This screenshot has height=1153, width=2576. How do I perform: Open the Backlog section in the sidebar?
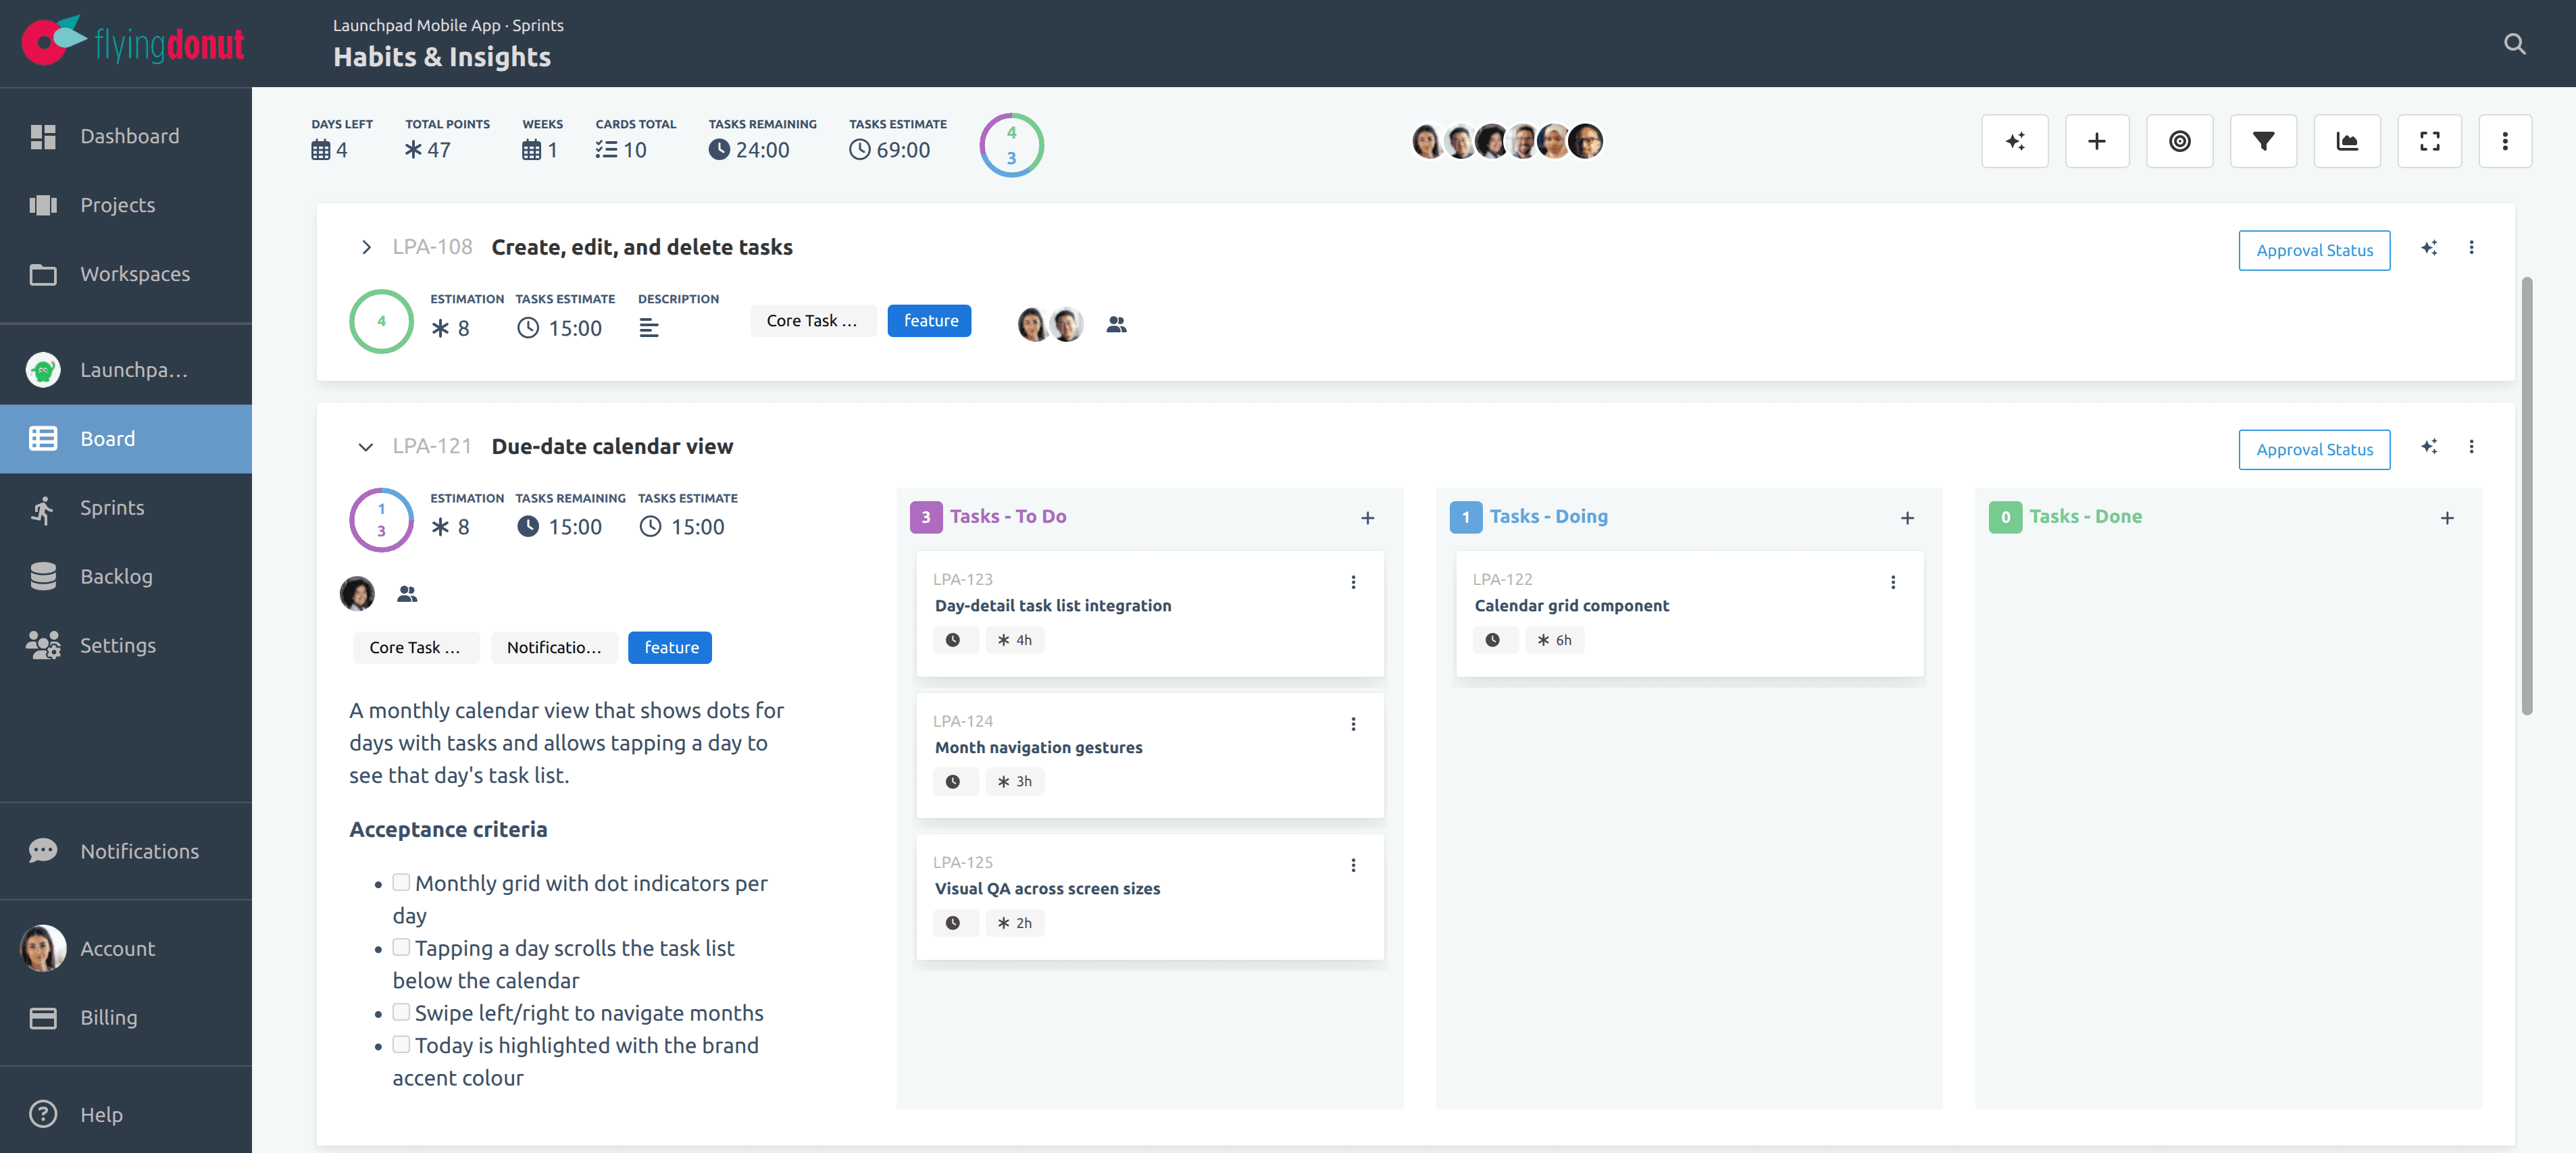click(x=117, y=576)
